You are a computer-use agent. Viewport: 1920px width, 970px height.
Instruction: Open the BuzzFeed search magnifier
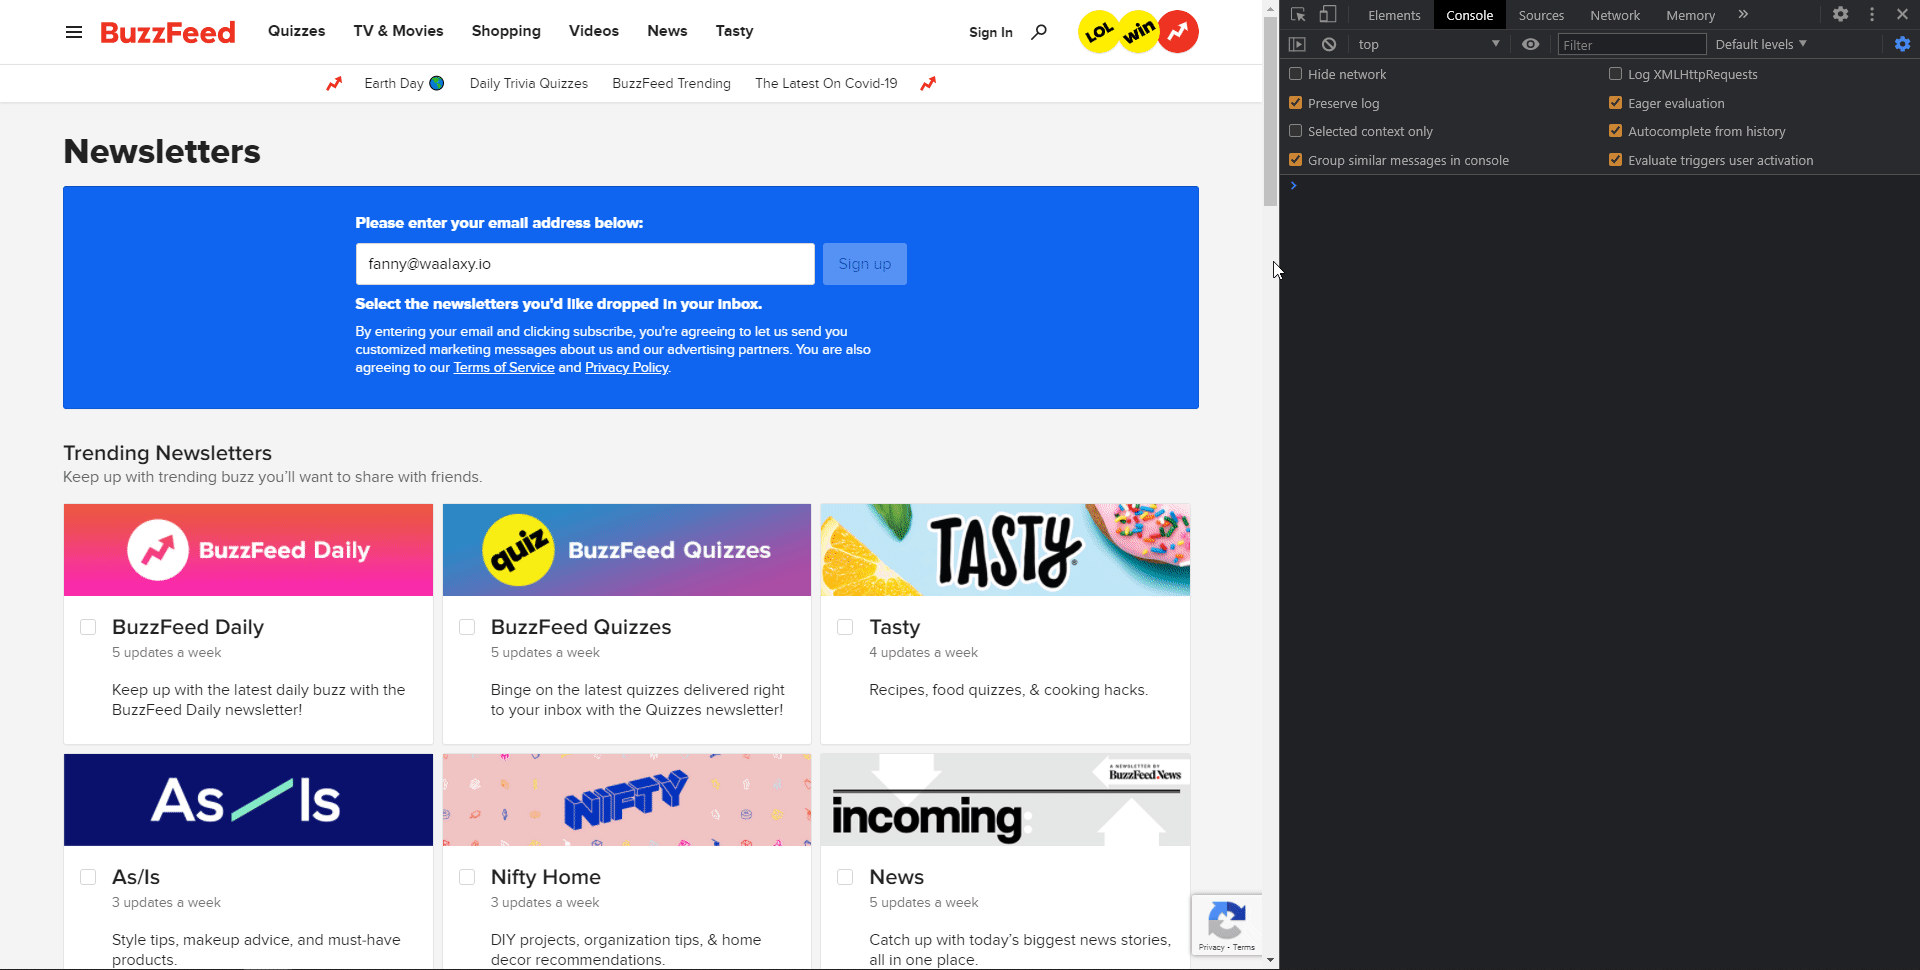pyautogui.click(x=1039, y=32)
